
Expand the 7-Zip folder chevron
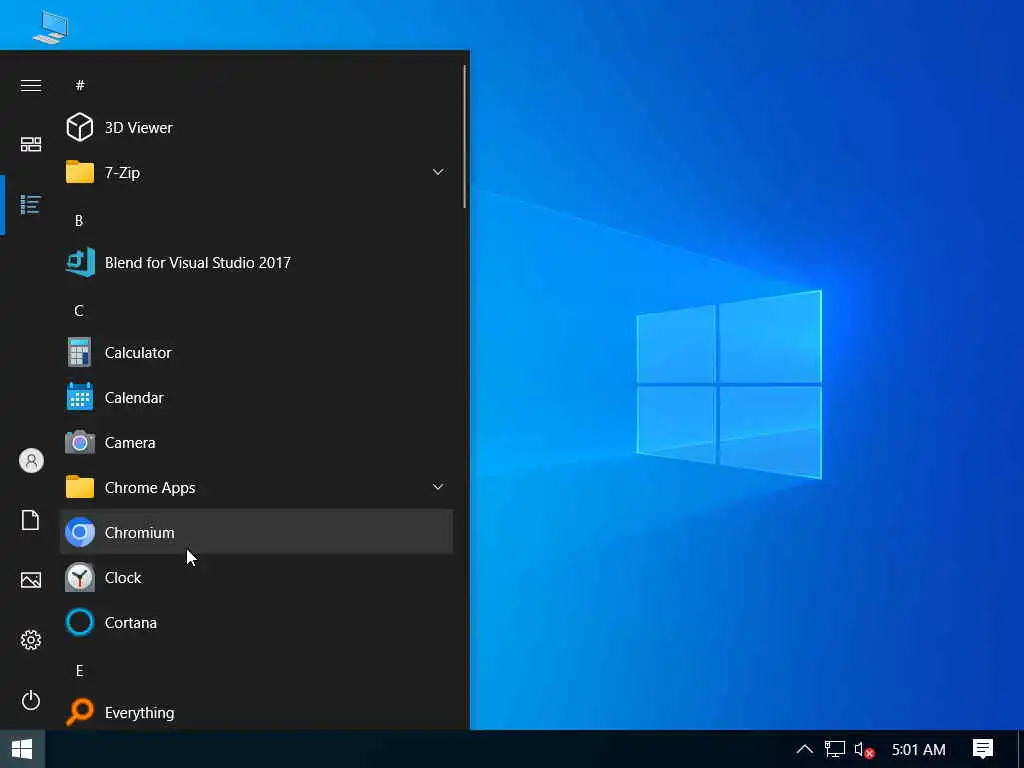pyautogui.click(x=438, y=172)
